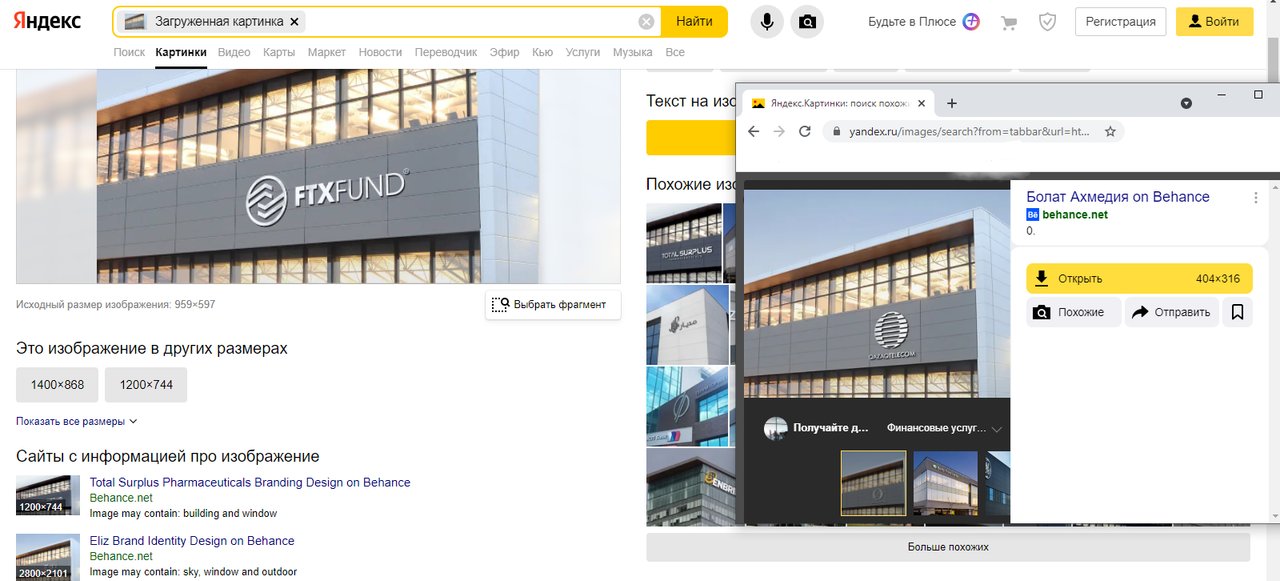1280x581 pixels.
Task: Switch to the Видео tab
Action: click(234, 52)
